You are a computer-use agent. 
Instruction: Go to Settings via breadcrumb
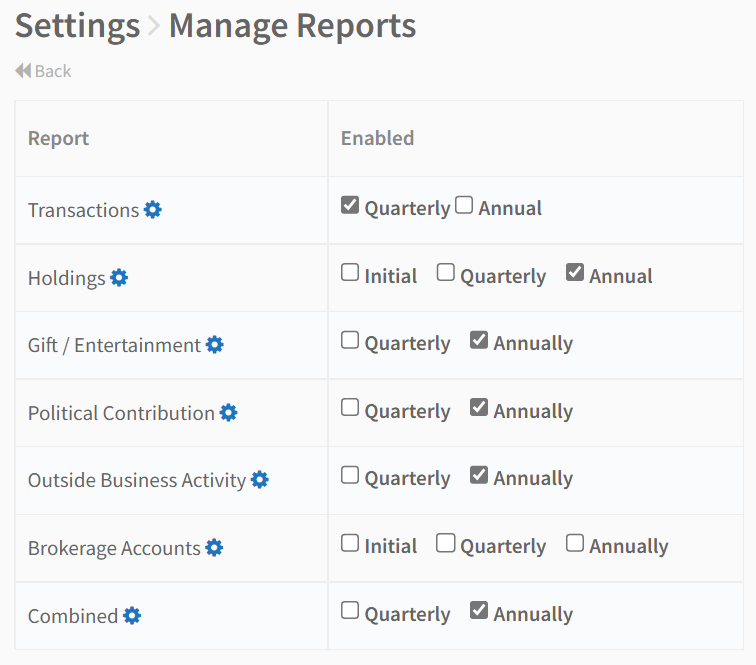[77, 26]
